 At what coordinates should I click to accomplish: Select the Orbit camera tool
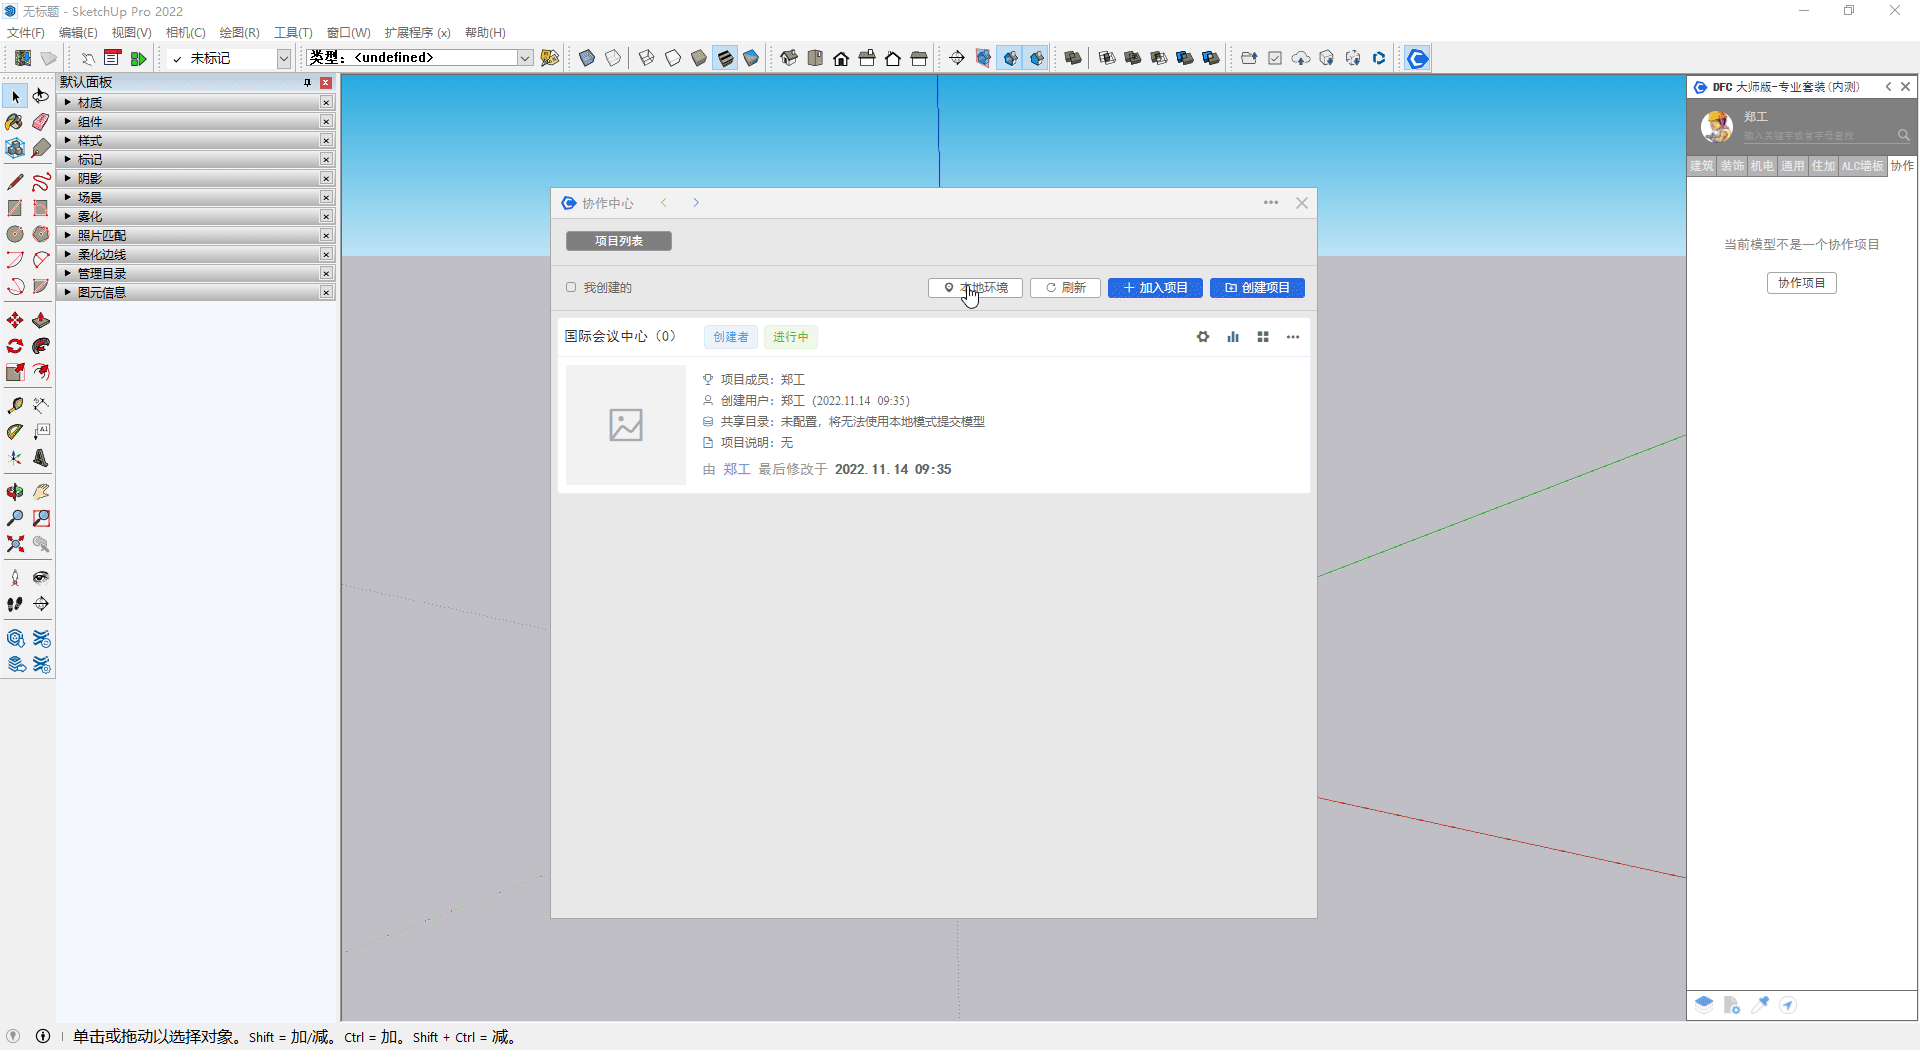[15, 492]
